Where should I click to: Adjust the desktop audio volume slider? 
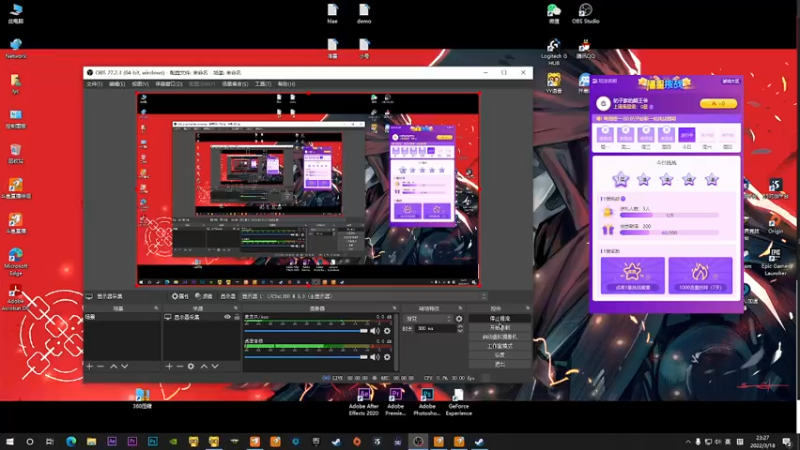(x=306, y=357)
